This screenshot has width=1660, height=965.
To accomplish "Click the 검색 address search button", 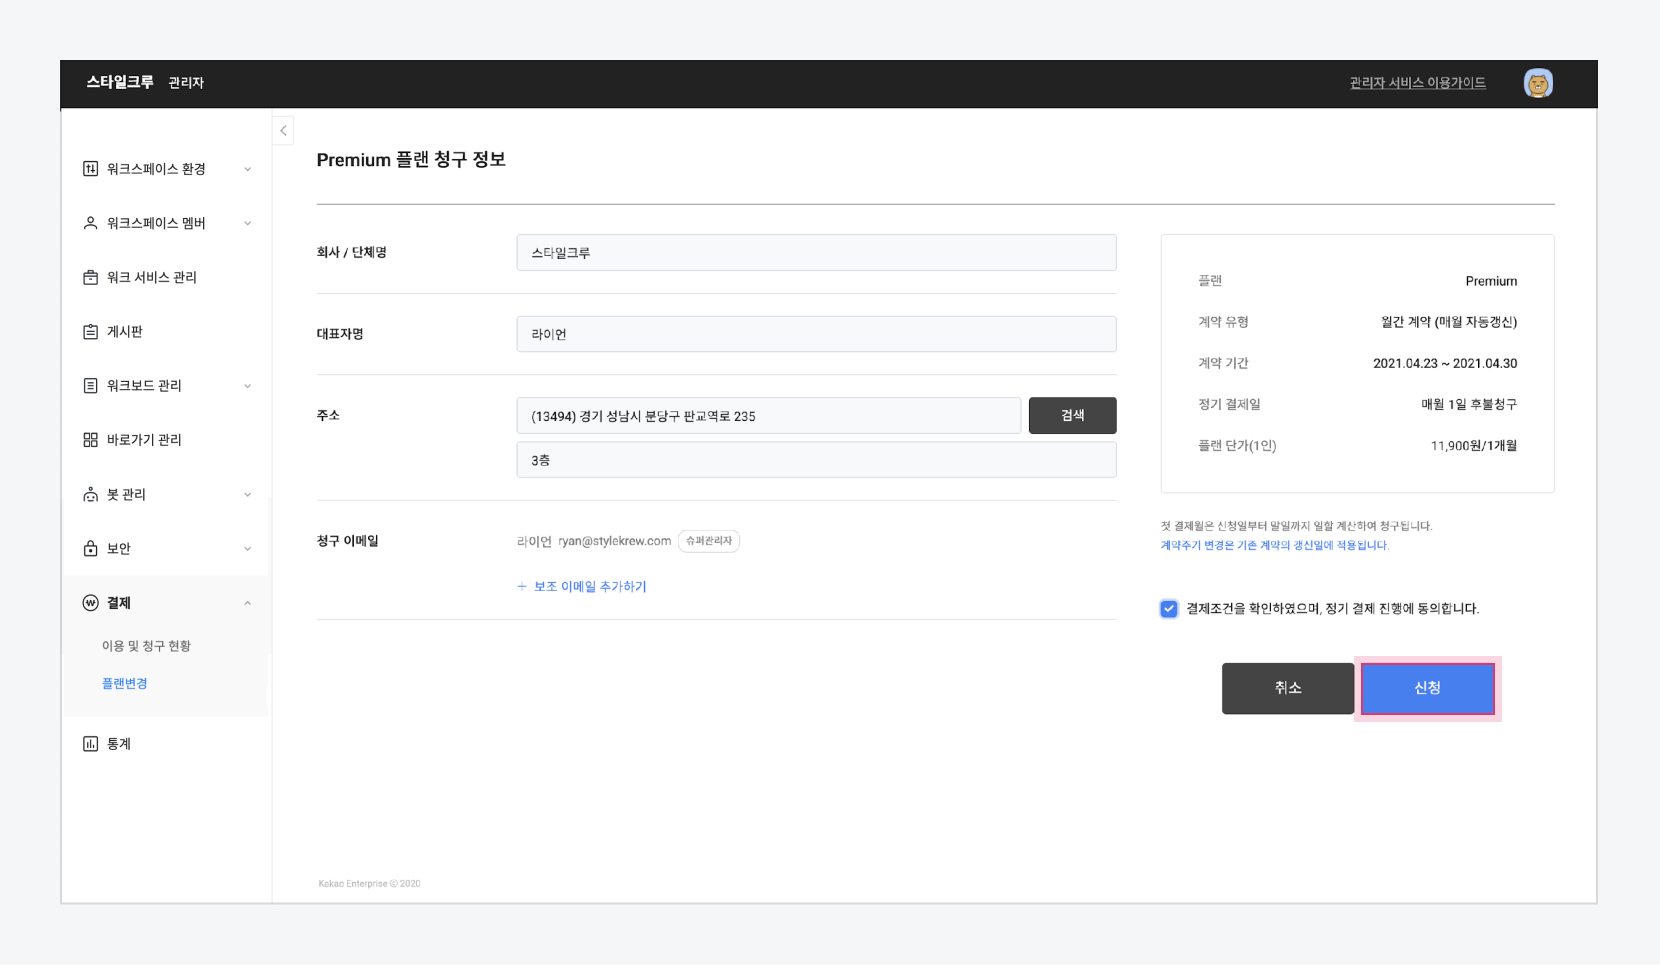I will [x=1072, y=416].
